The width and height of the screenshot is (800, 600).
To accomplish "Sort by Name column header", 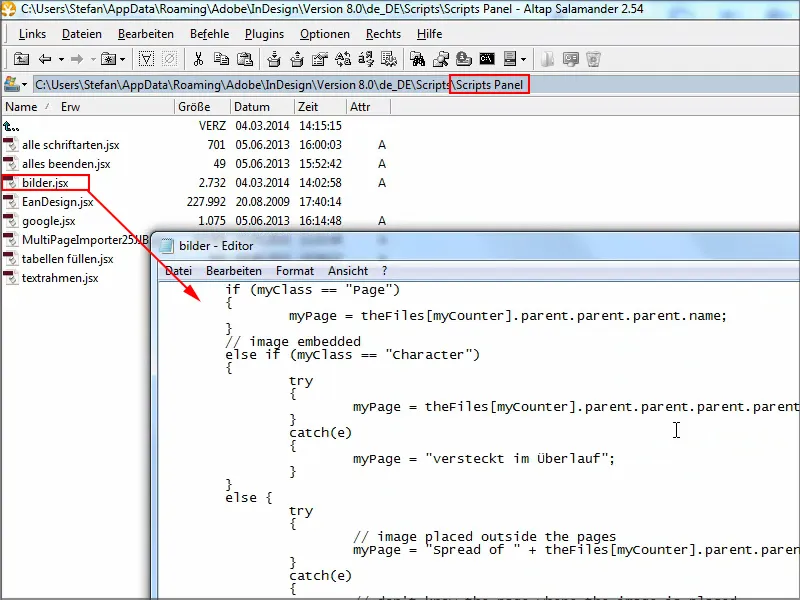I will [21, 107].
